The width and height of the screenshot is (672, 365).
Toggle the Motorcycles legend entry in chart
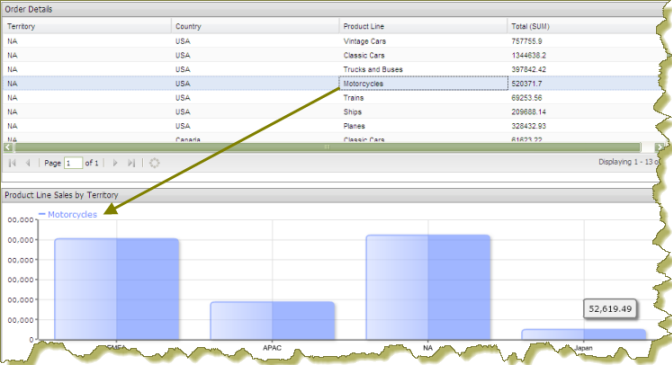68,214
